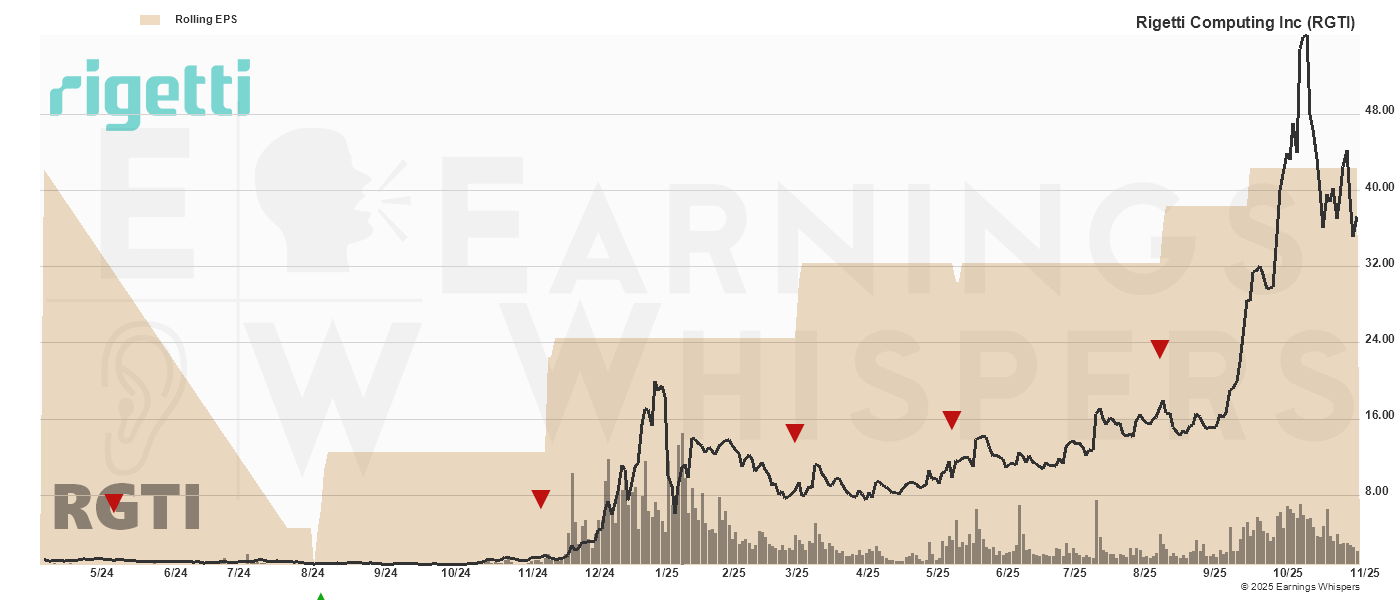
Task: Click the 12/24 date axis label
Action: 600,573
